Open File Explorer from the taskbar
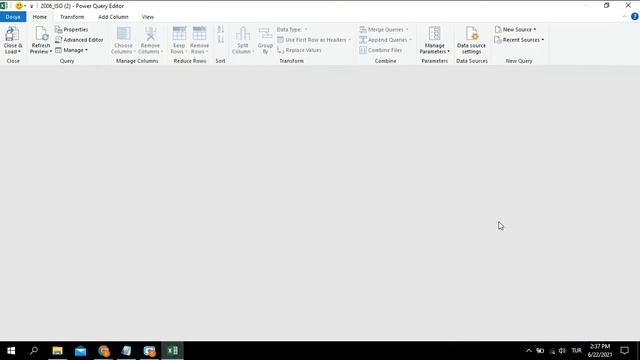This screenshot has width=640, height=360. point(58,351)
